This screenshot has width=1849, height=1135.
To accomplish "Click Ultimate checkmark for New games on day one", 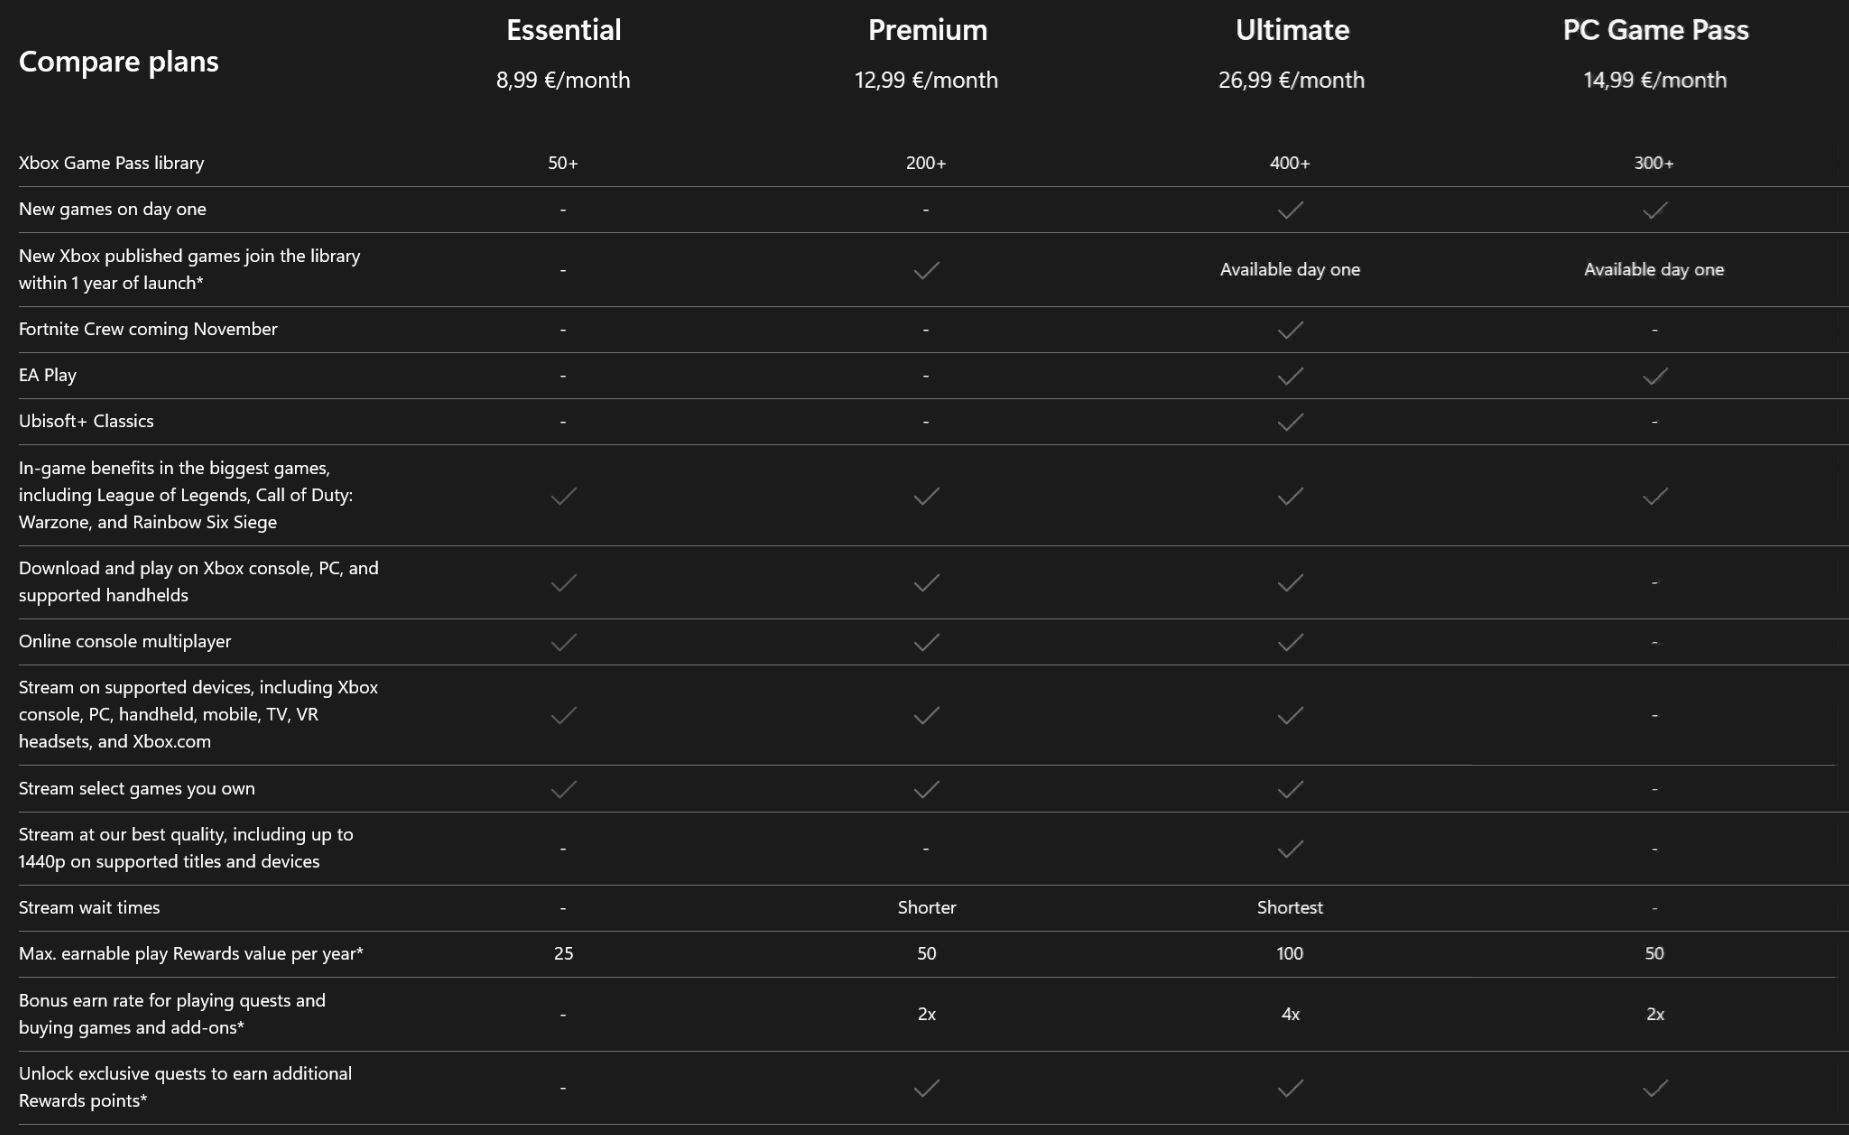I will (x=1290, y=210).
